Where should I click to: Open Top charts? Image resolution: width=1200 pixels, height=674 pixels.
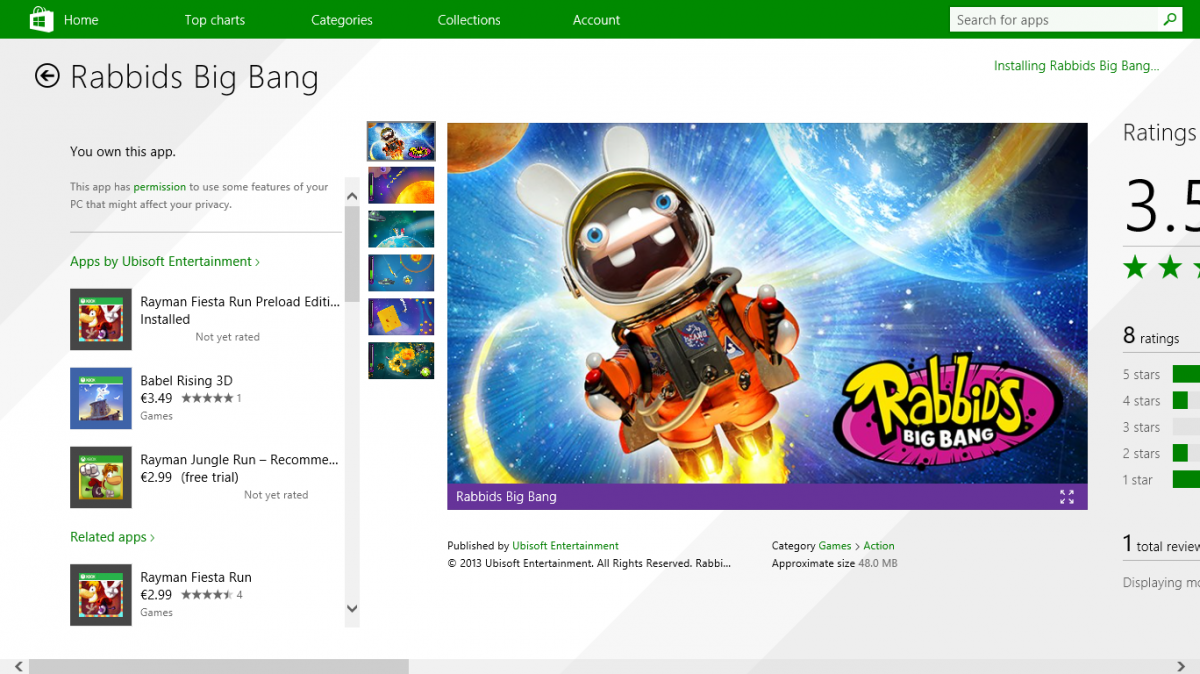[214, 20]
